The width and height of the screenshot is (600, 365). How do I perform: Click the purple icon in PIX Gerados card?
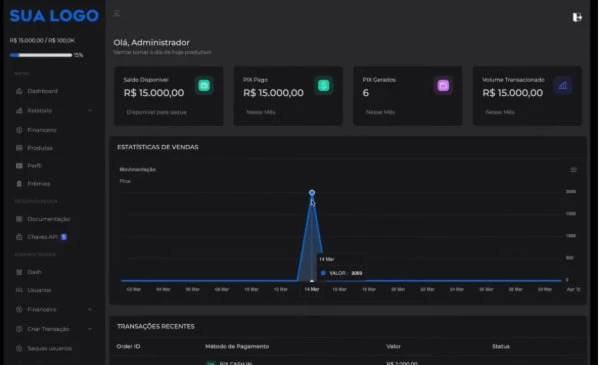(x=443, y=85)
